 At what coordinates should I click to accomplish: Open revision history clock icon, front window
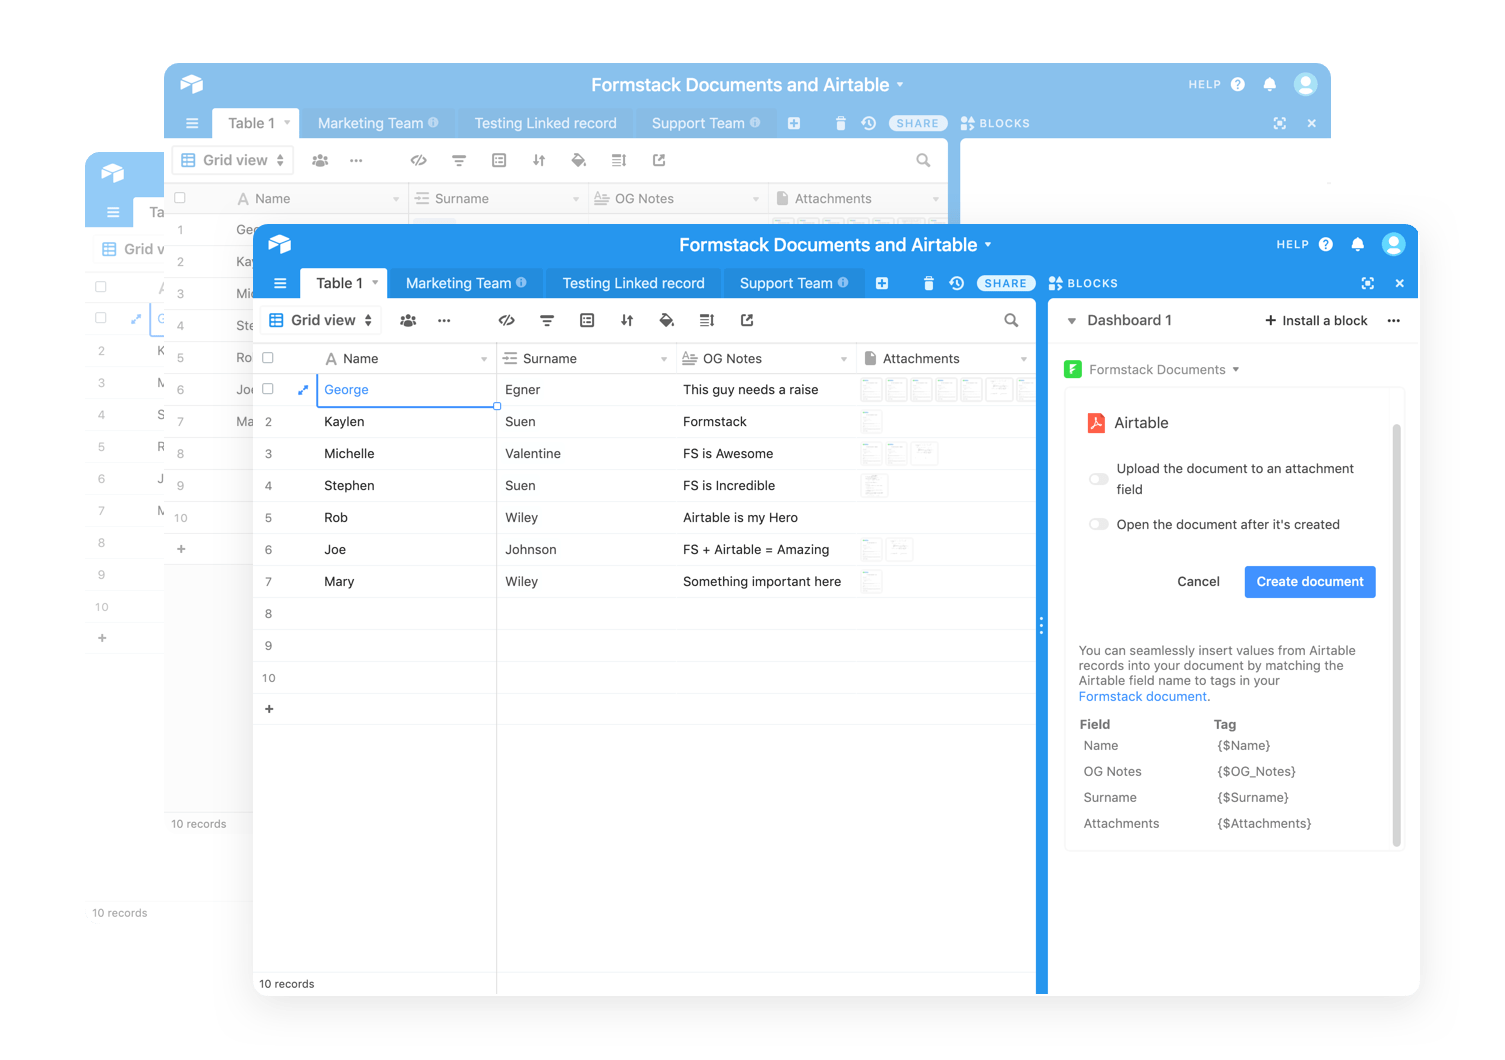(957, 283)
